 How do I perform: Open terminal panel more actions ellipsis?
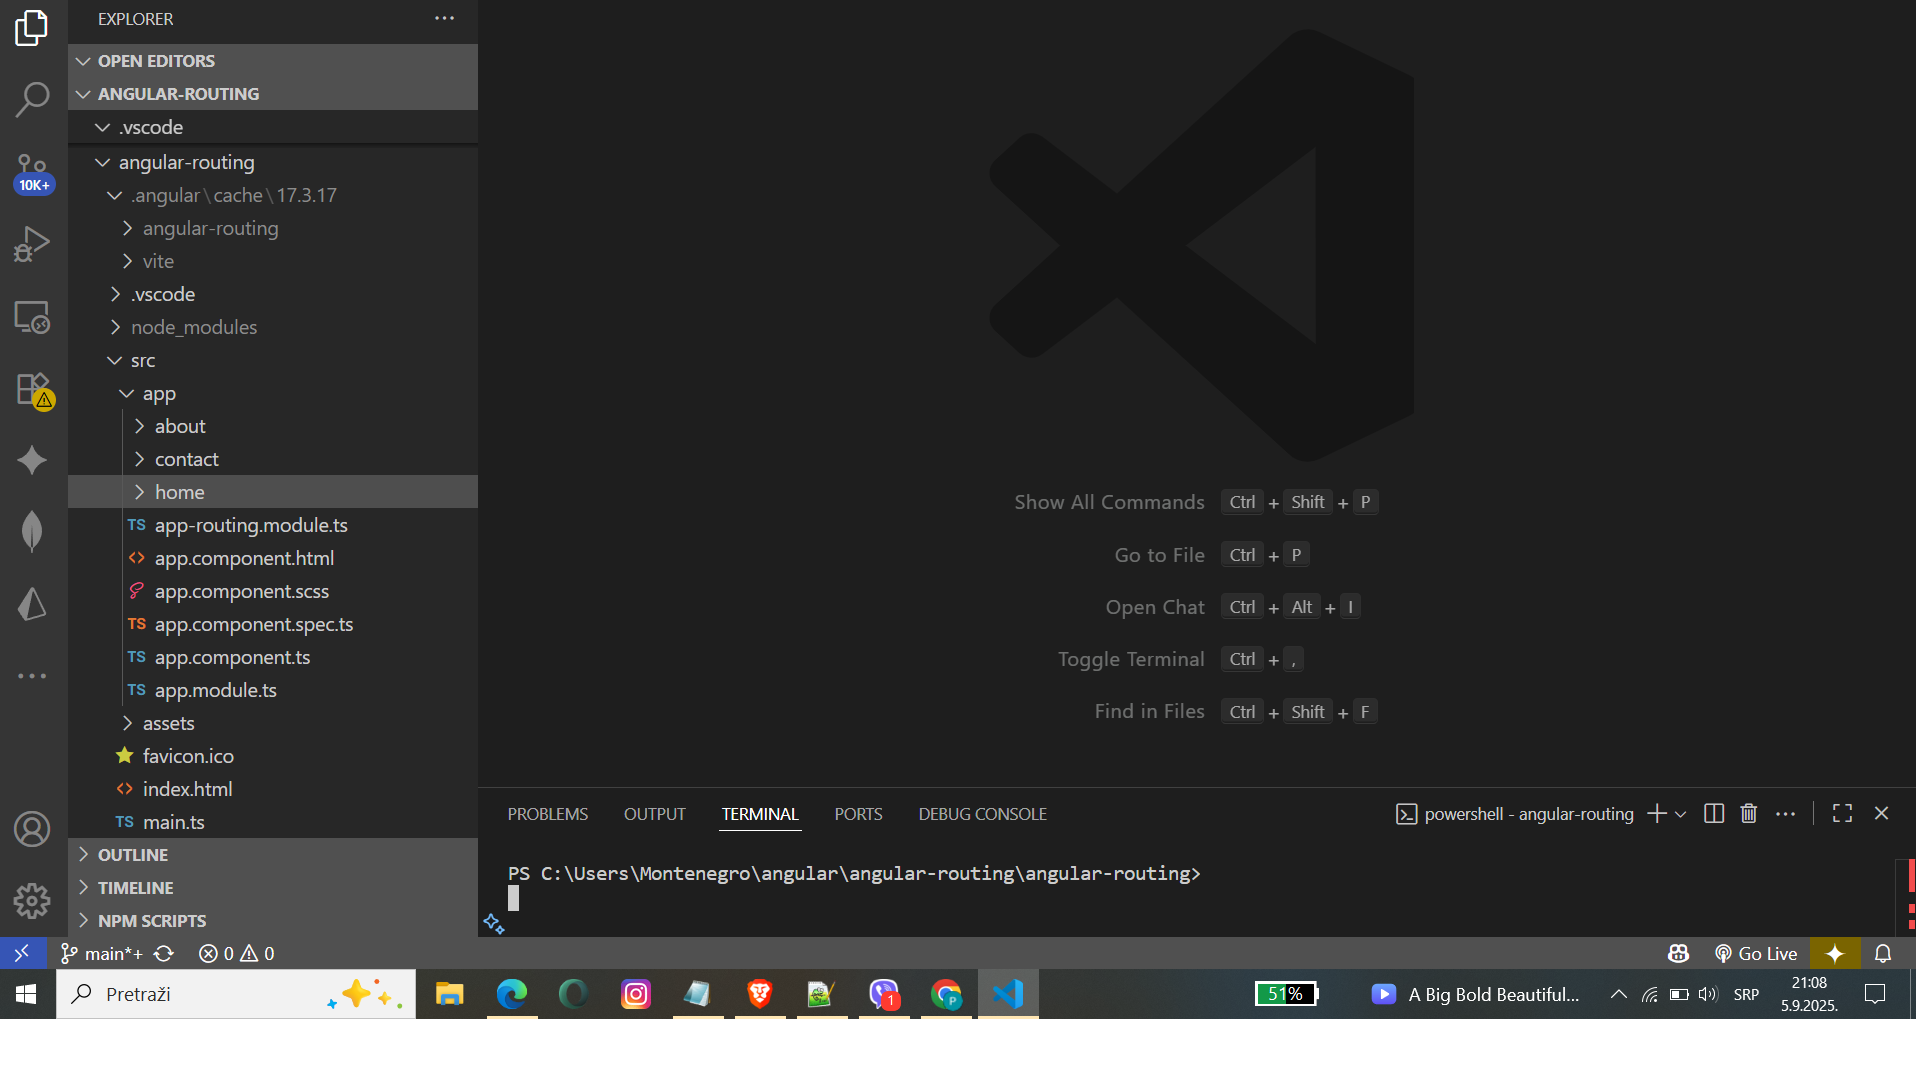pos(1785,814)
